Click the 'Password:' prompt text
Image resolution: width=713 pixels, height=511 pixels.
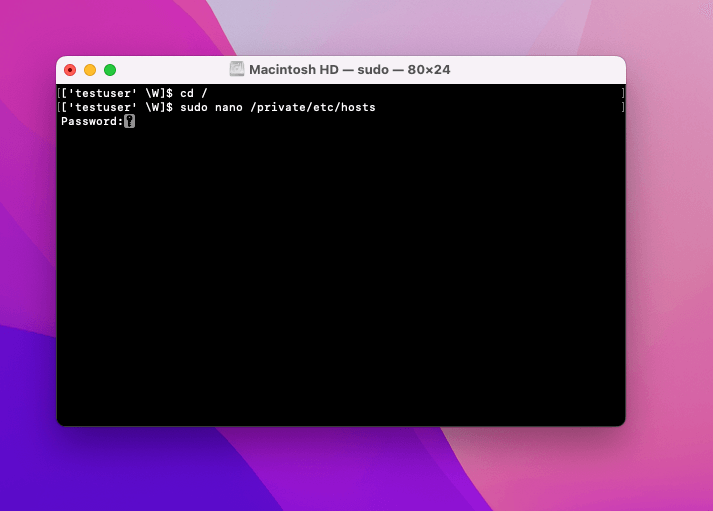(x=91, y=121)
